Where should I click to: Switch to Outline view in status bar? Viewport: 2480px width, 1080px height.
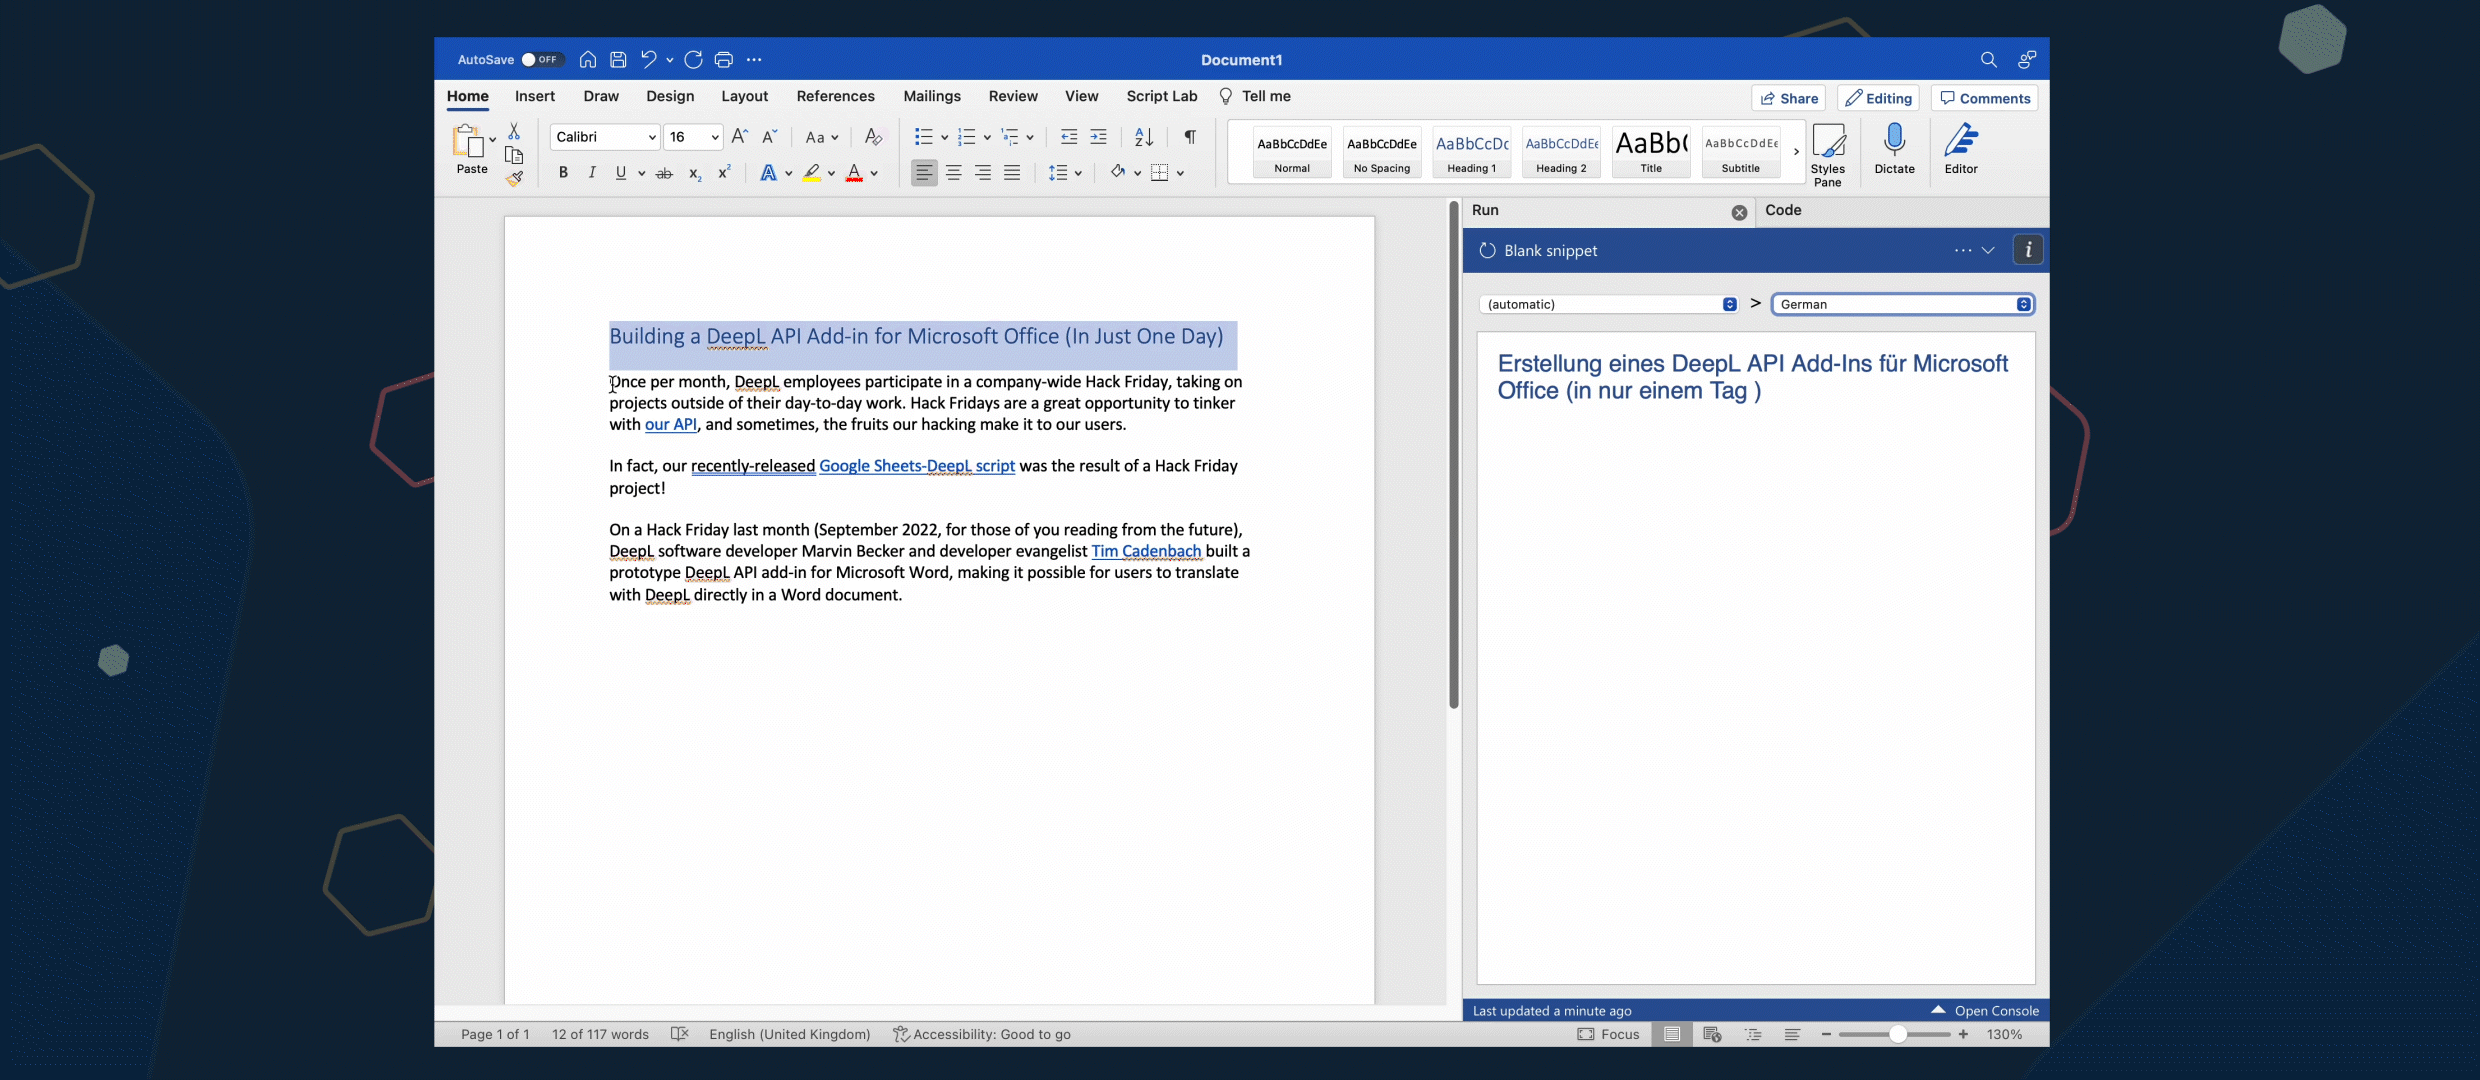(x=1753, y=1034)
